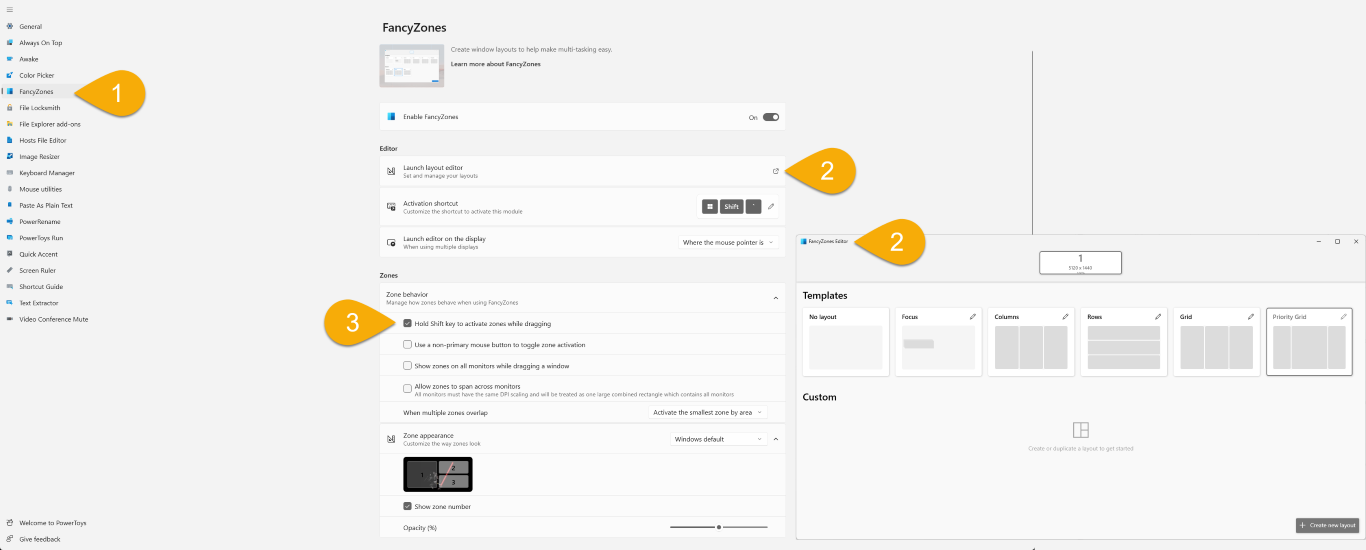Open Windows default appearance dropdown

[x=718, y=439]
